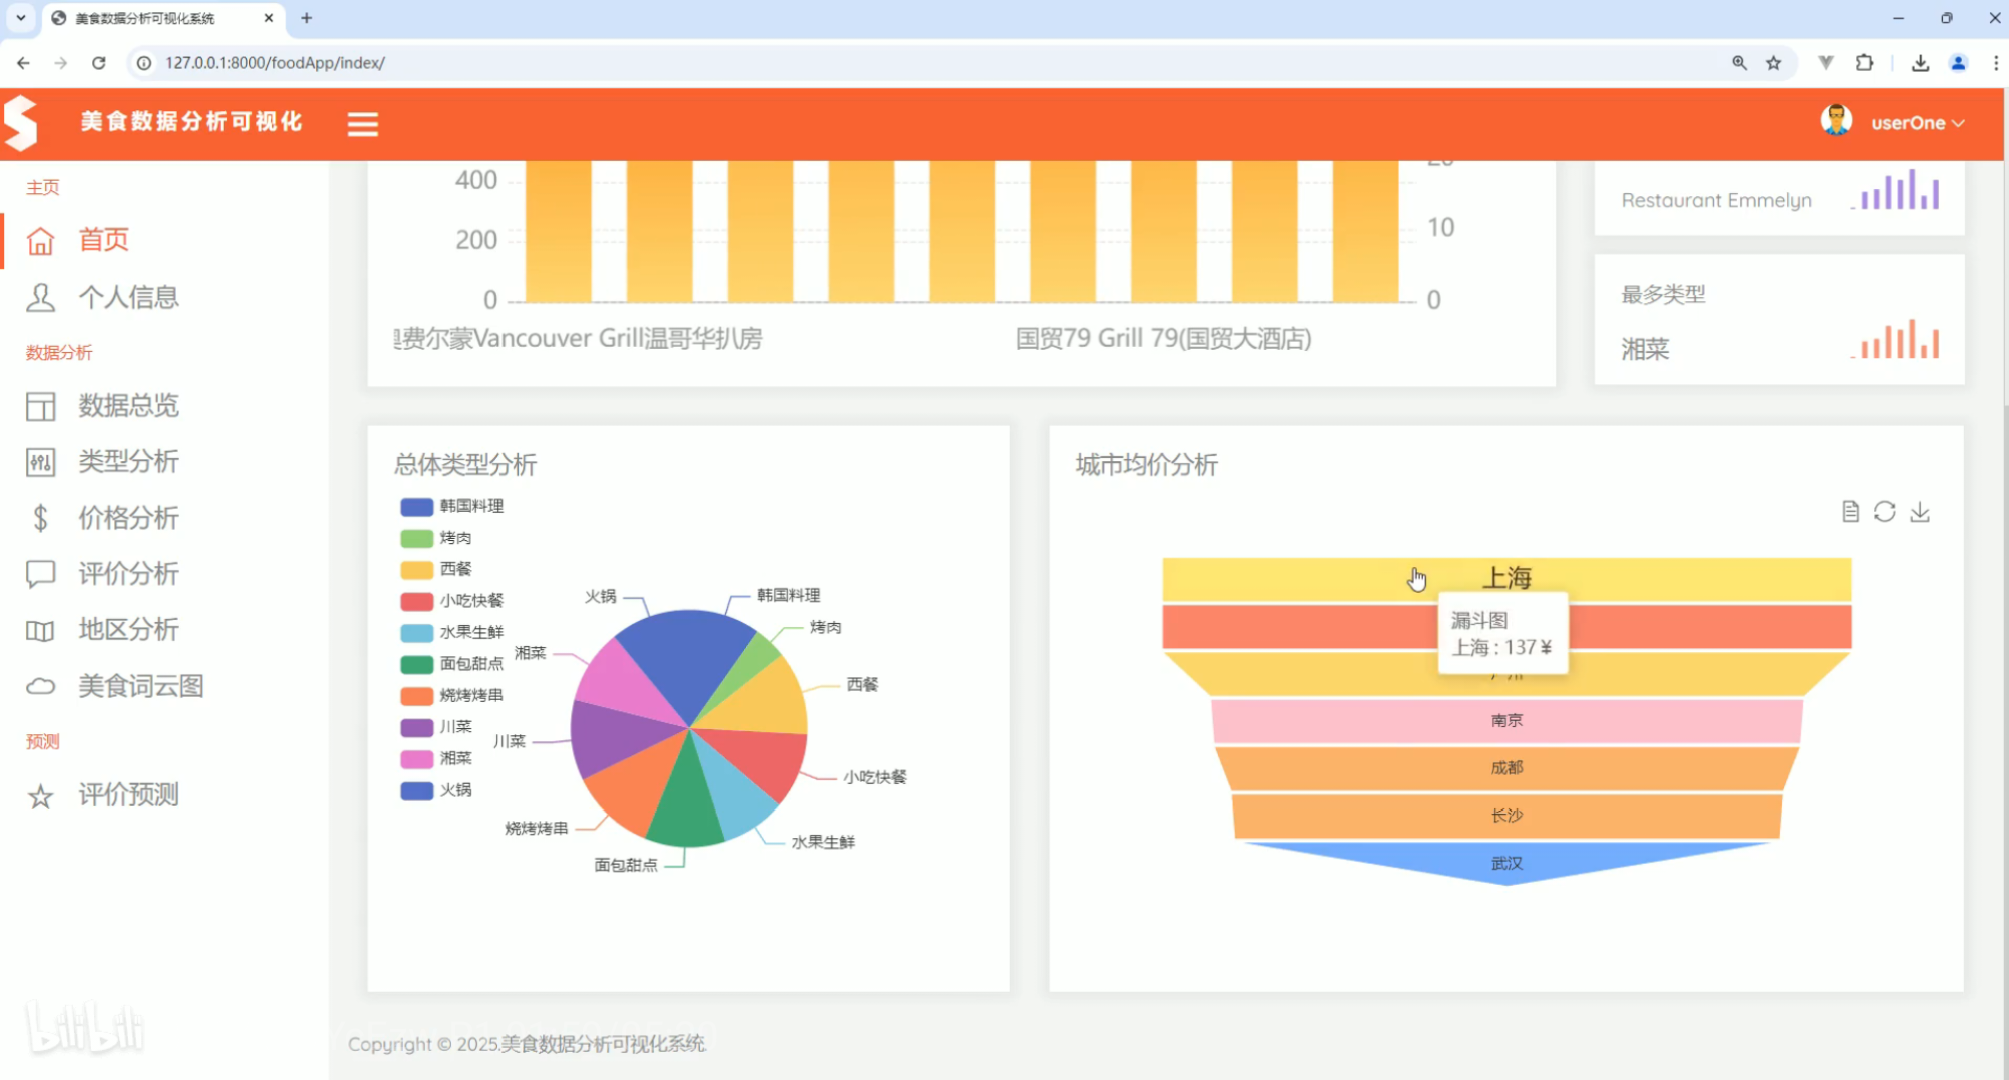Image resolution: width=2009 pixels, height=1080 pixels.
Task: Go to 地区分析 in sidebar
Action: click(x=128, y=630)
